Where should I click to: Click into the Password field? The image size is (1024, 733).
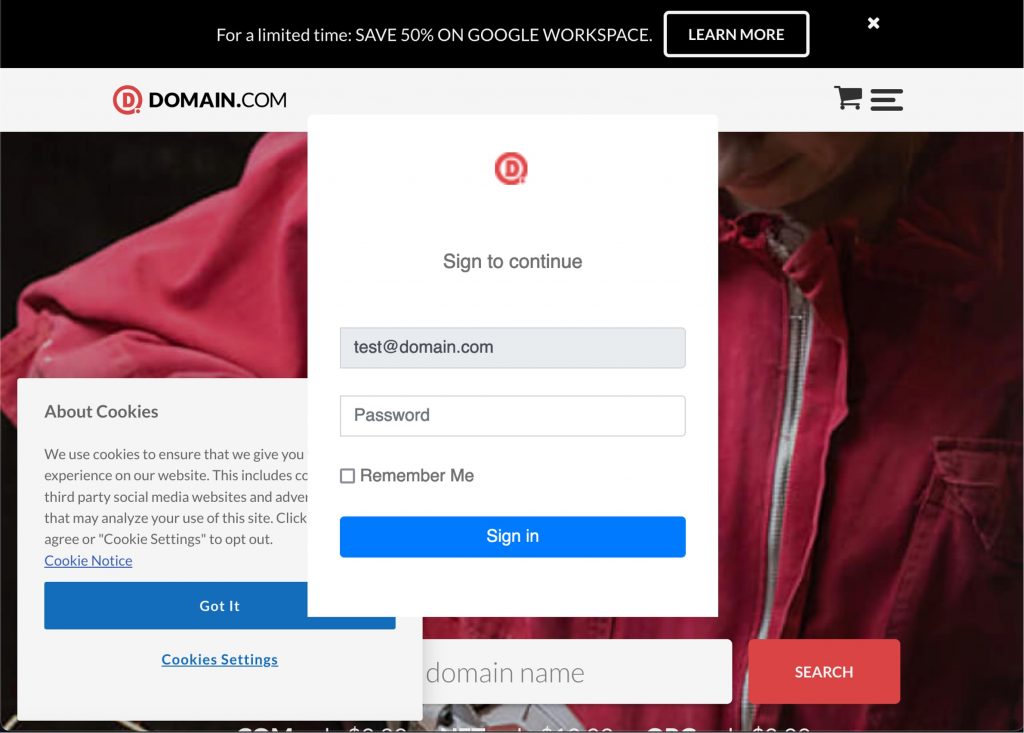coord(512,416)
